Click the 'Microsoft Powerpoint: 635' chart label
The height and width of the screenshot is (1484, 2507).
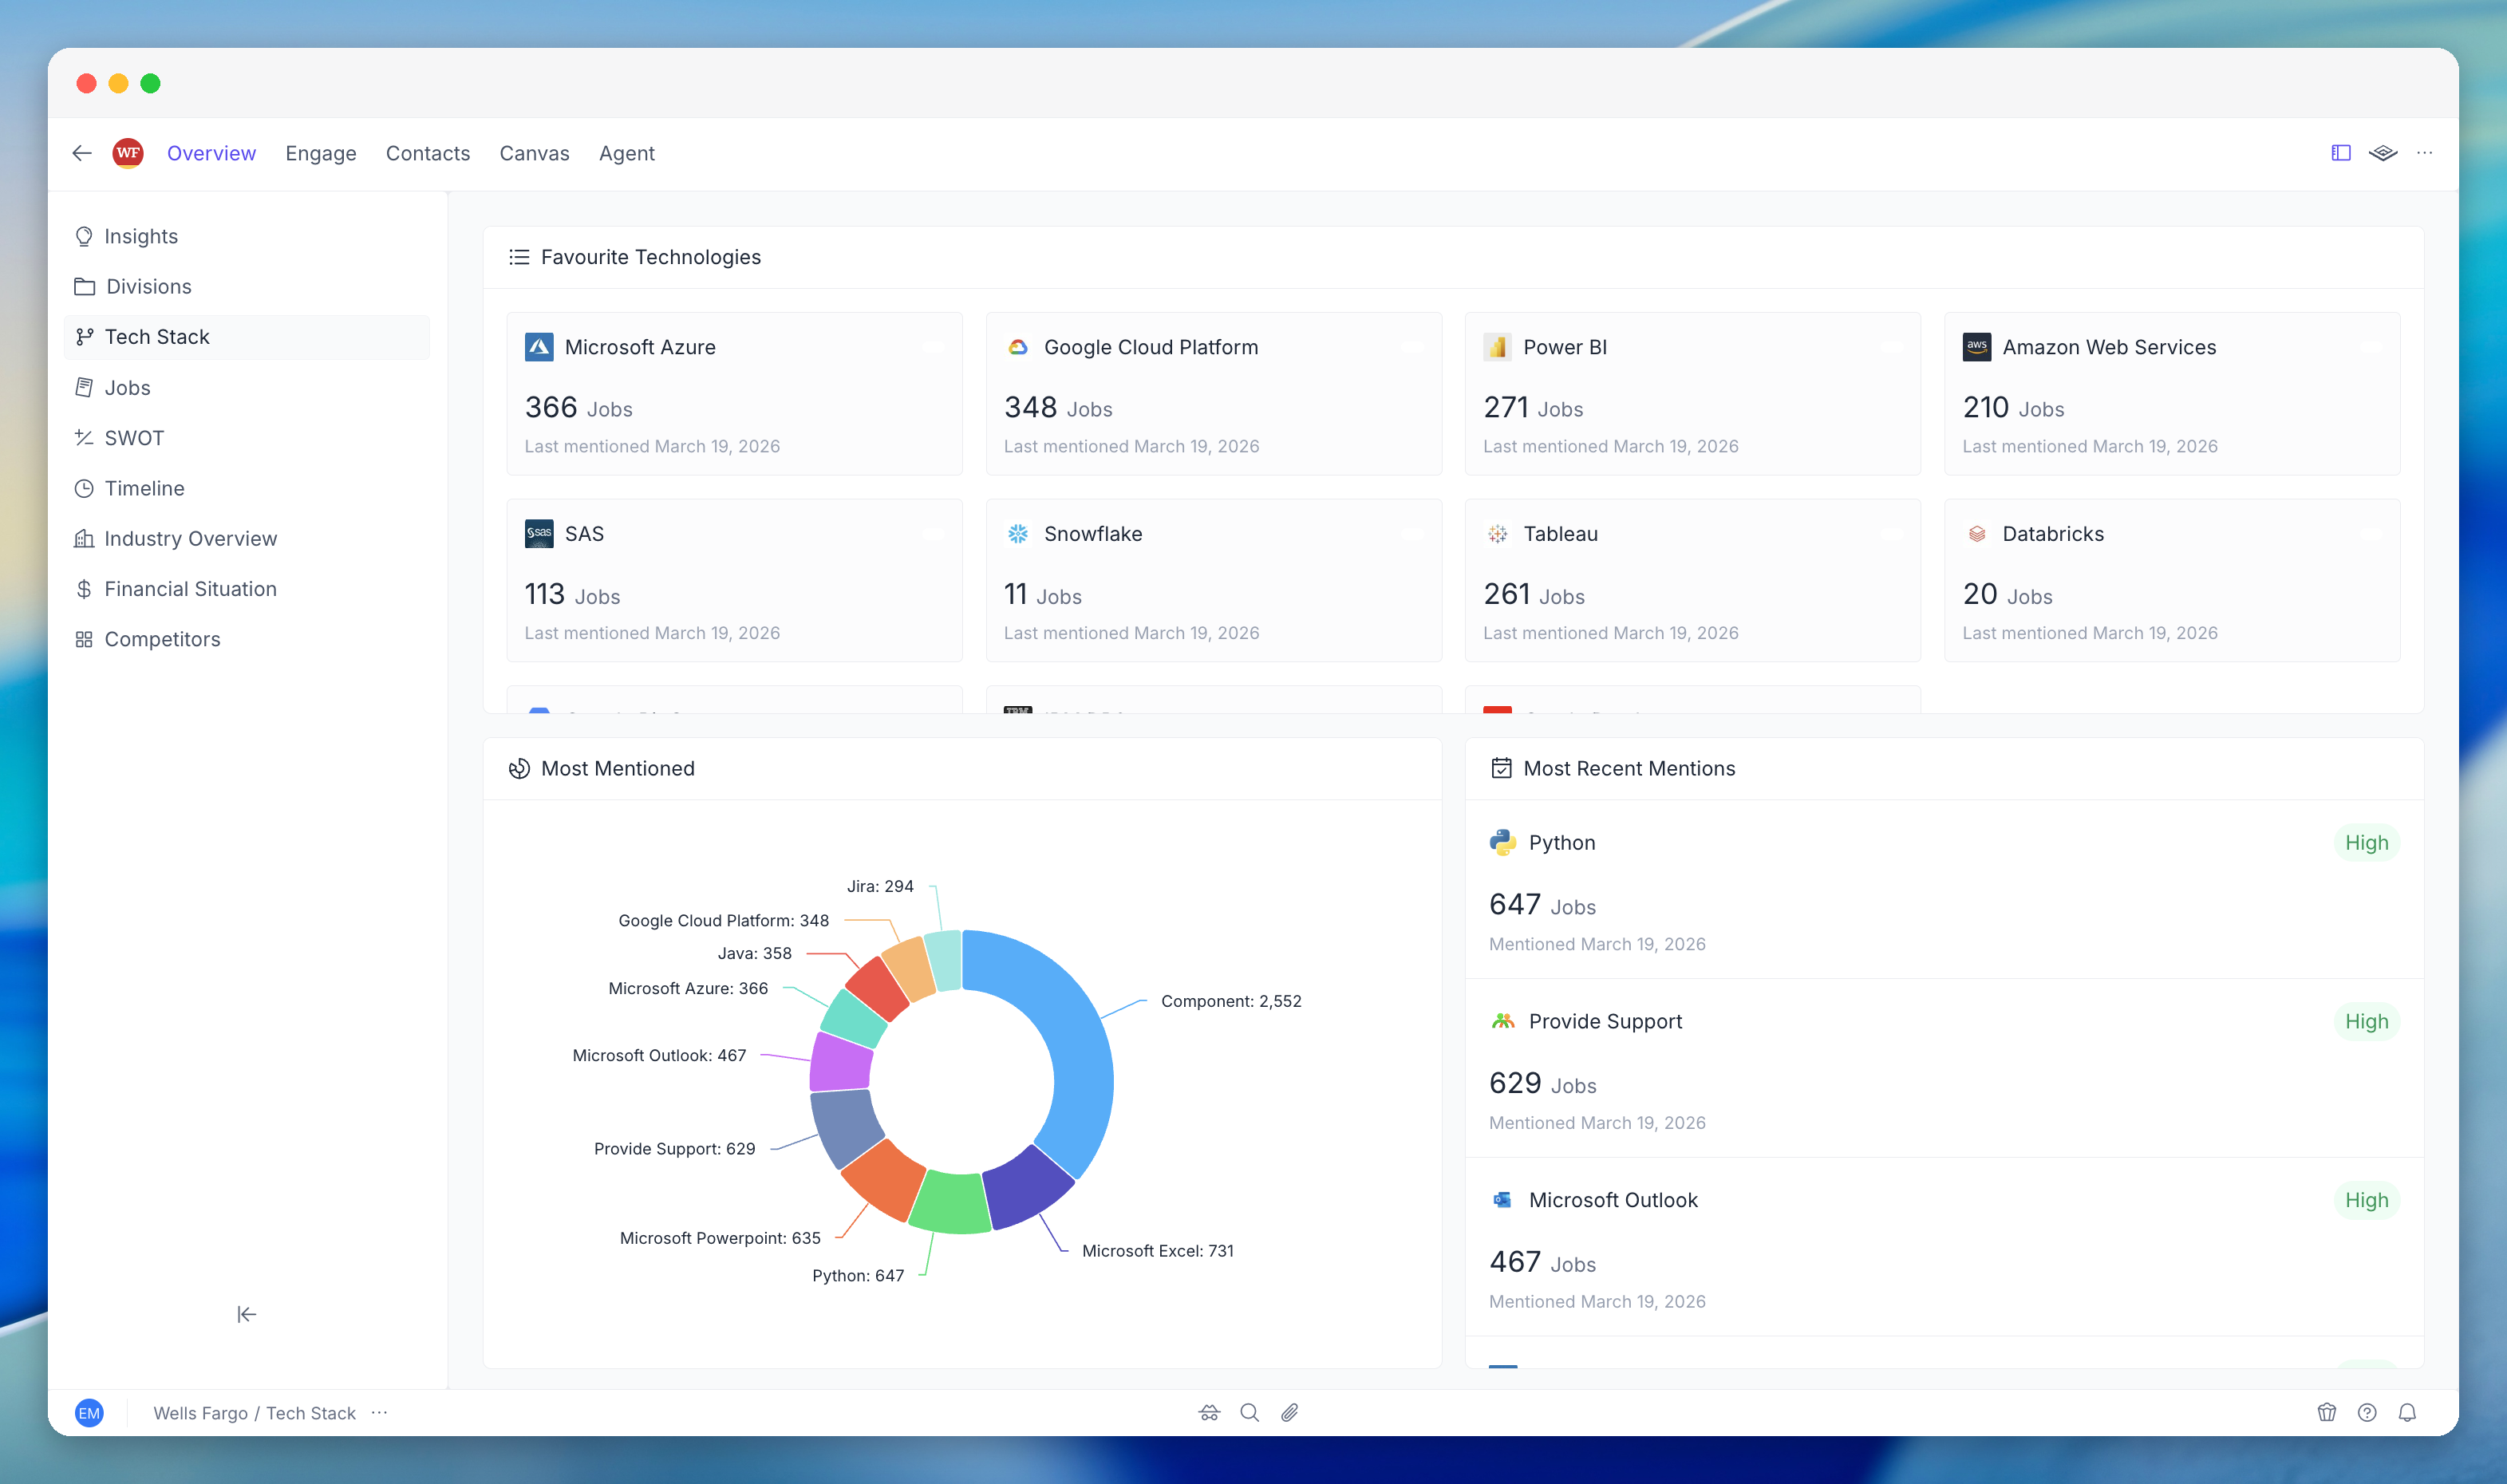coord(720,1238)
